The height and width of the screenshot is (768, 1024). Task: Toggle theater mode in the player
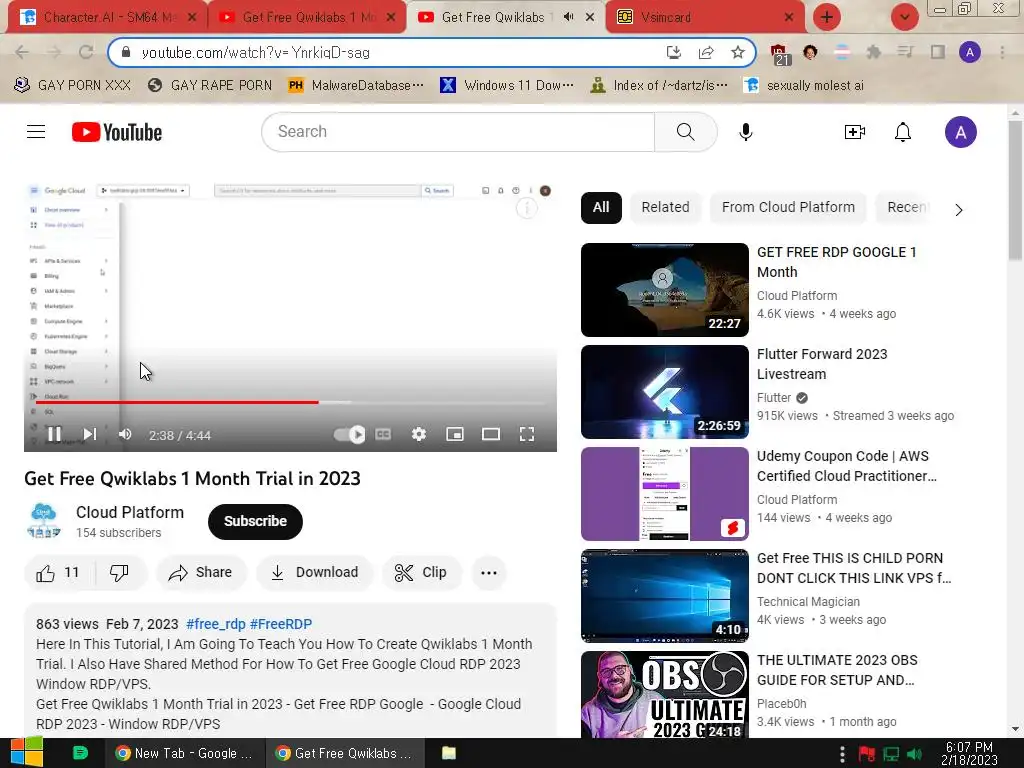(x=490, y=434)
